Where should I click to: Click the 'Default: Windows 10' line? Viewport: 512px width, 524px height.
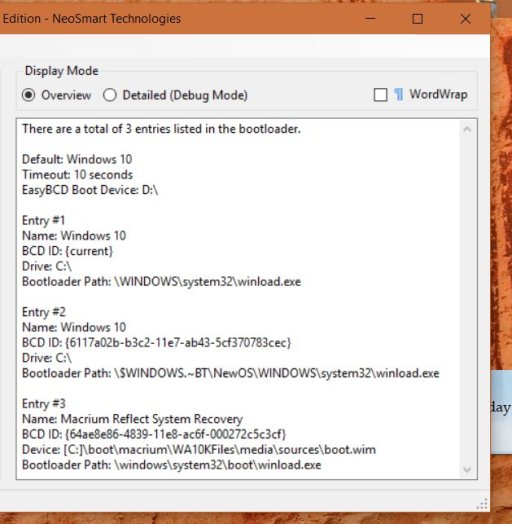(77, 159)
